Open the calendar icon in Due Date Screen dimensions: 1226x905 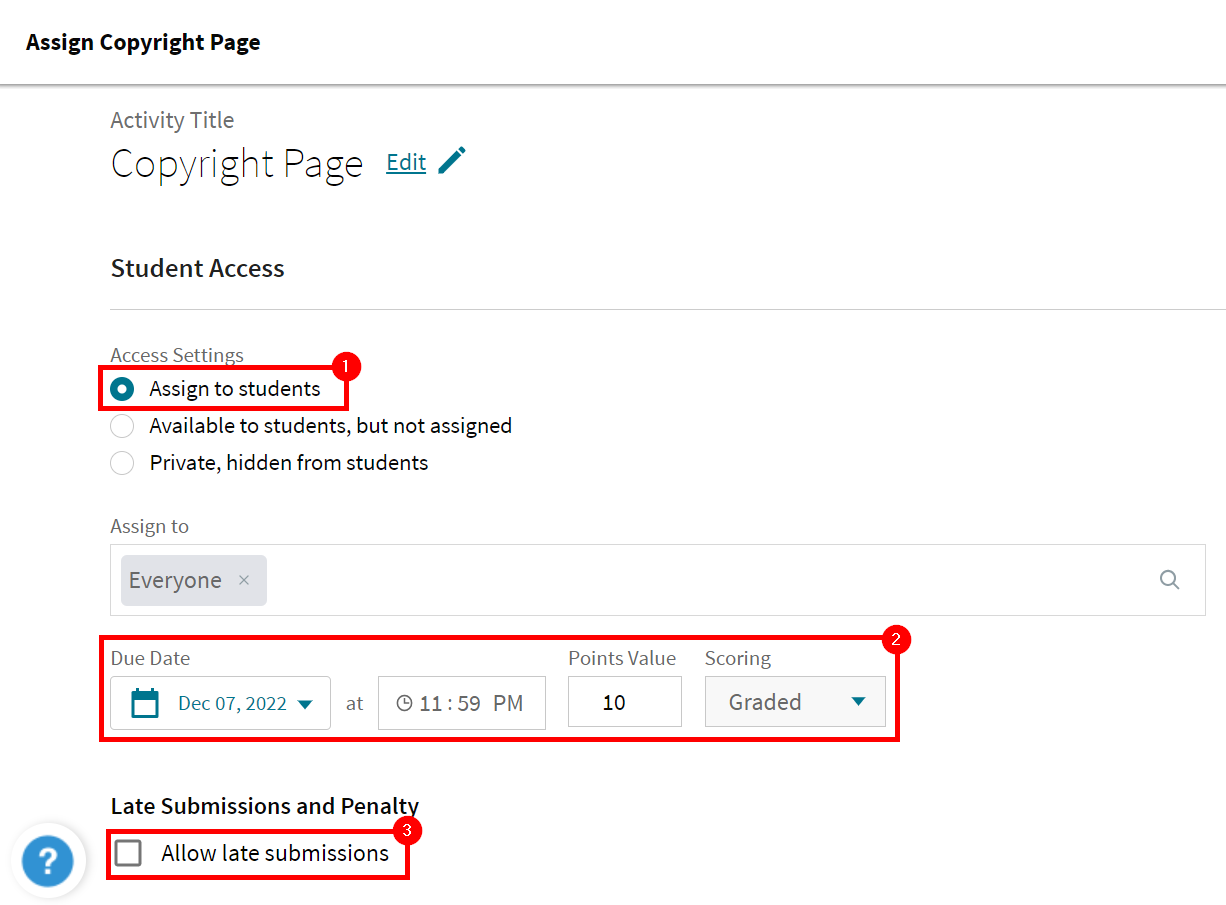click(146, 702)
